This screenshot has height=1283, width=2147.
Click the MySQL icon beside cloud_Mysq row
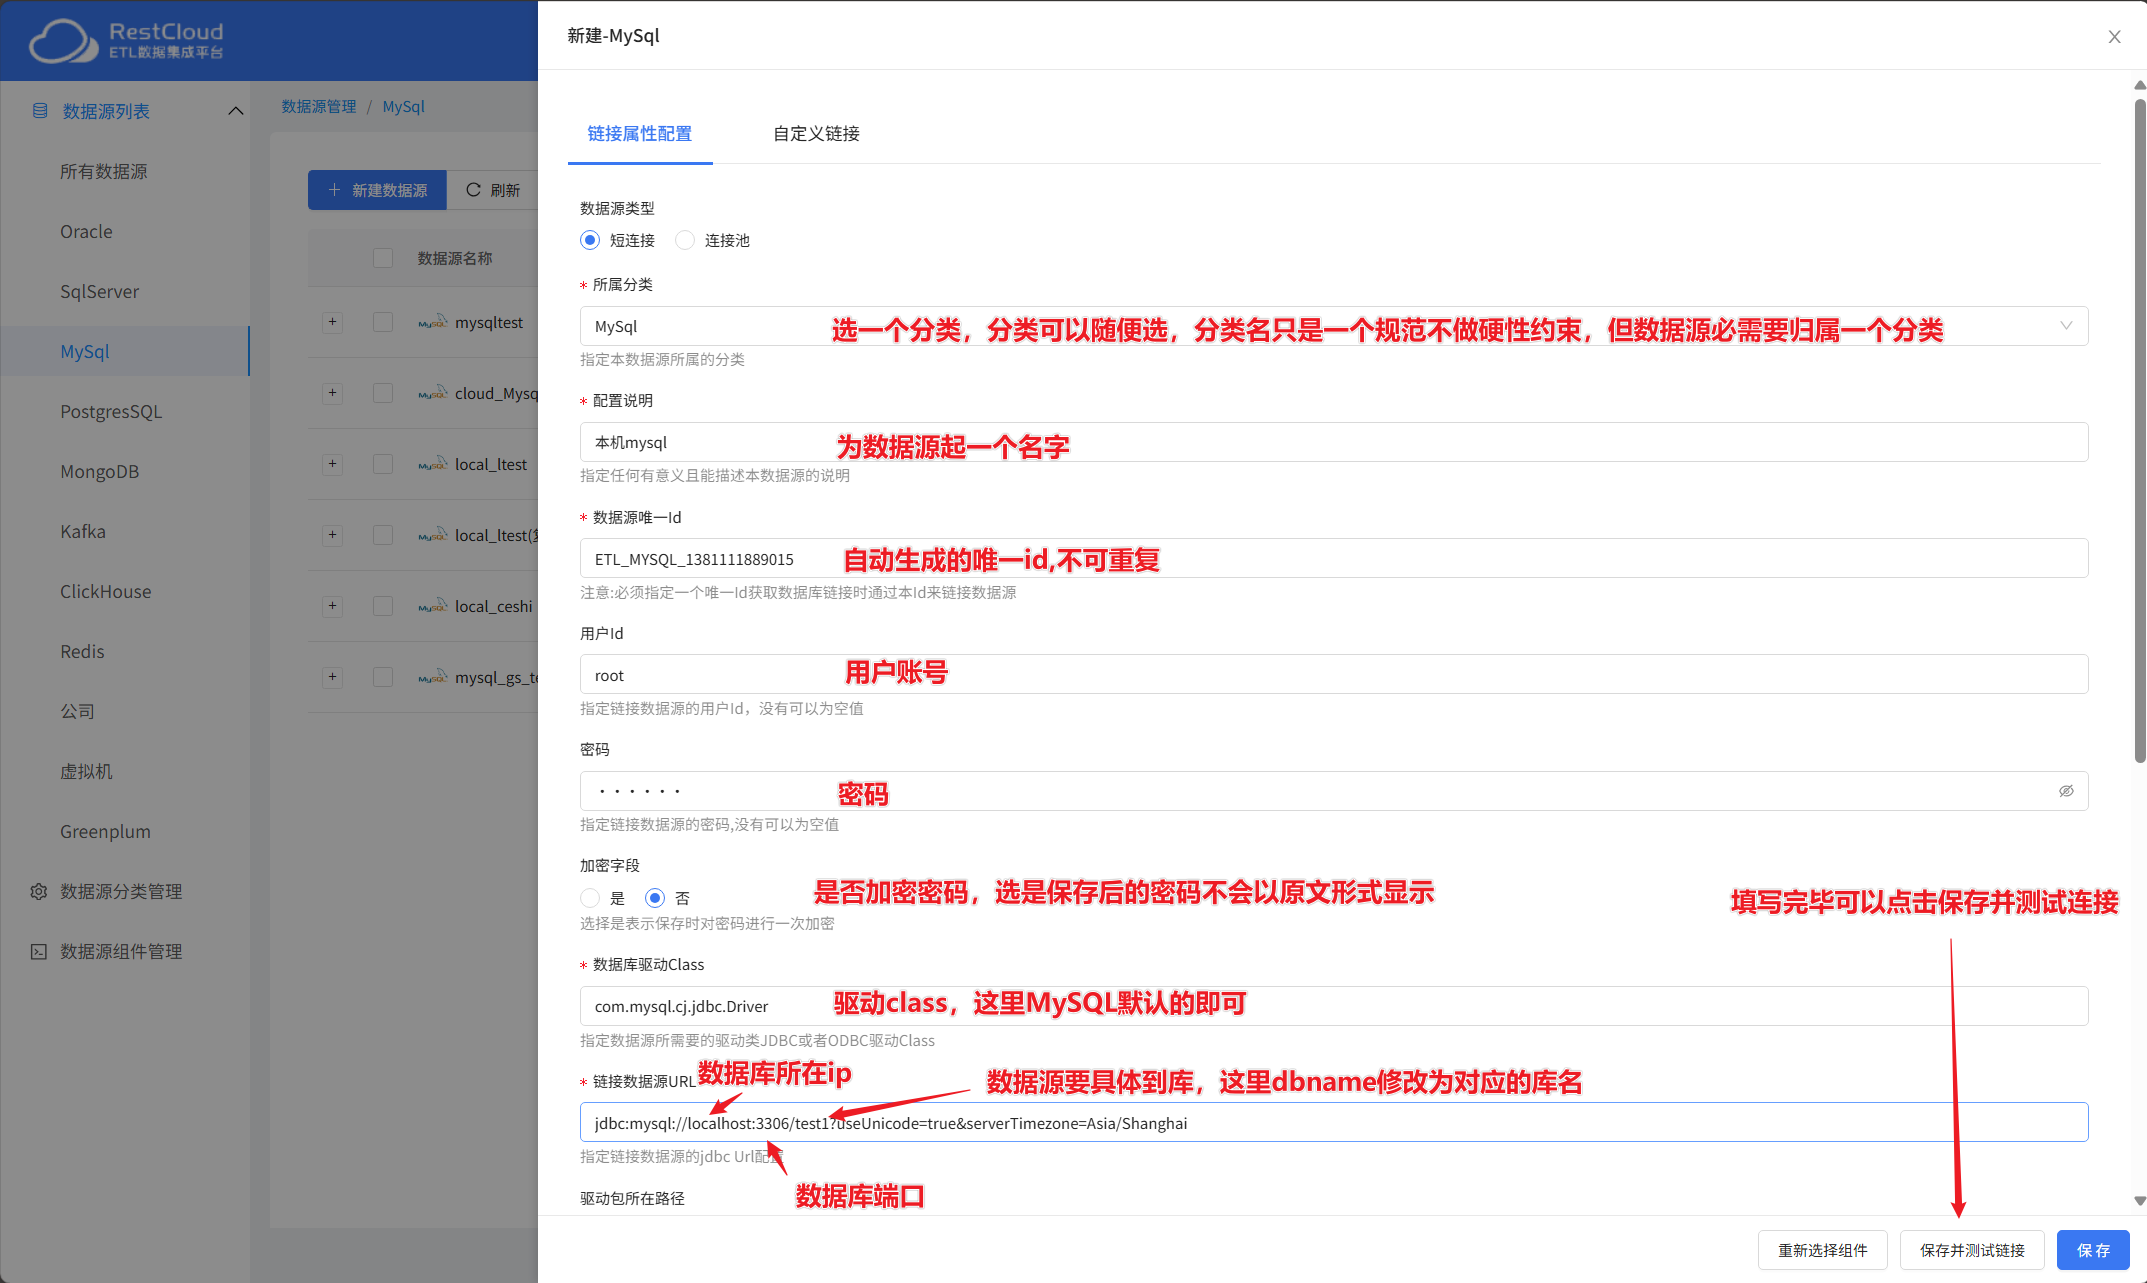(433, 393)
